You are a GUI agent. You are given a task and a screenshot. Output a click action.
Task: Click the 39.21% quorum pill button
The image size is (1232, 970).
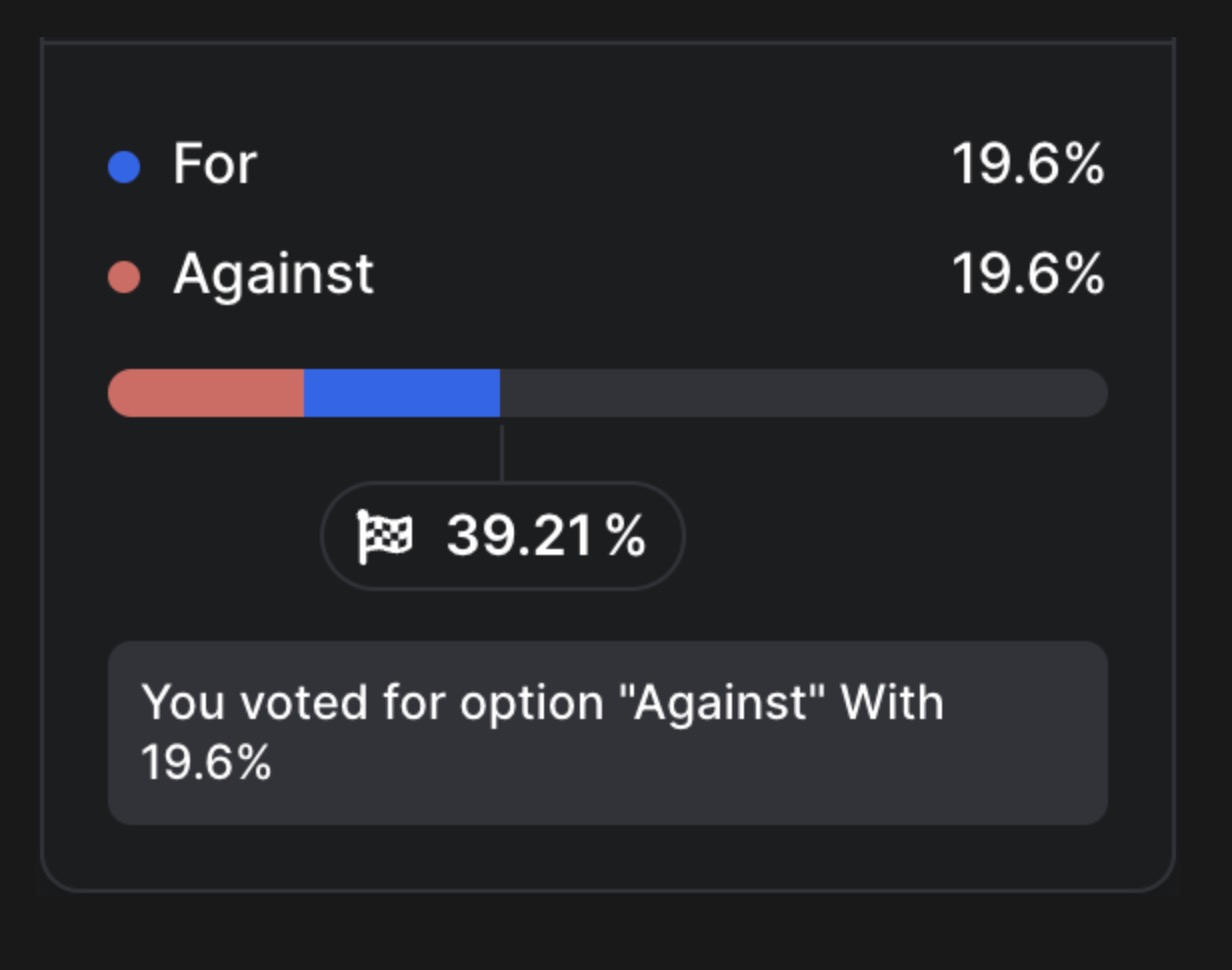[503, 535]
